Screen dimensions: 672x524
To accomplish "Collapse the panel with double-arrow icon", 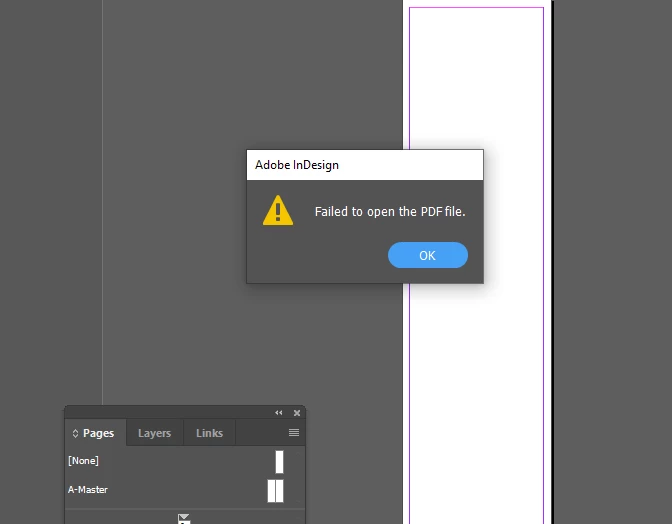I will click(279, 413).
